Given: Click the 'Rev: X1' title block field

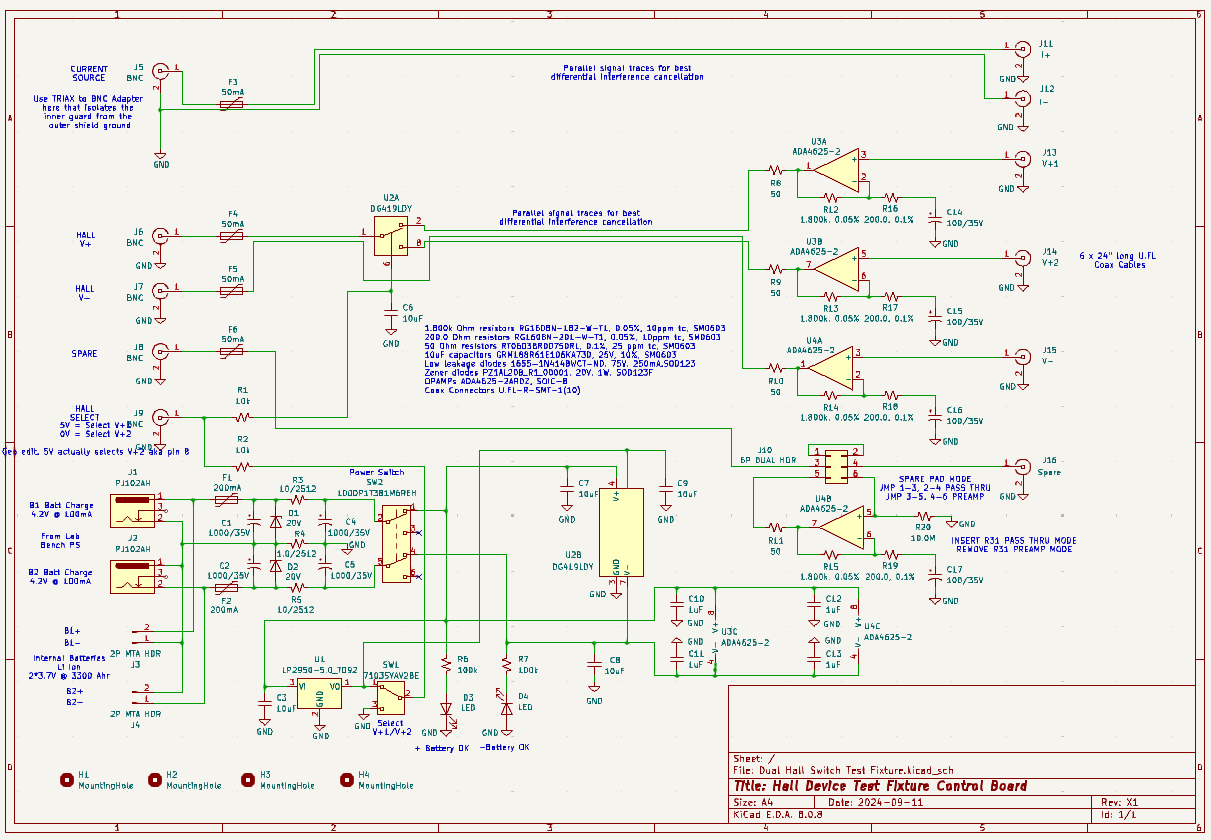Looking at the screenshot, I should tap(1120, 802).
